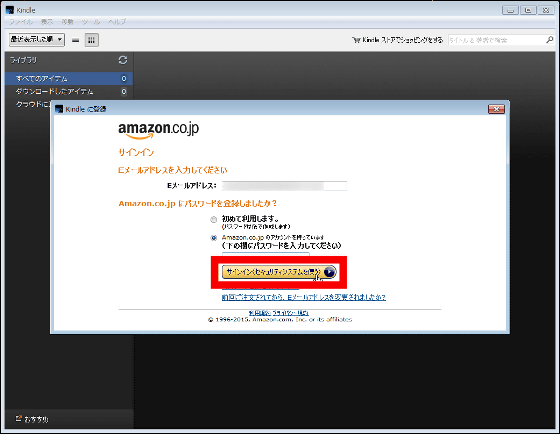Switch library to grid view
560x434 pixels.
91,40
